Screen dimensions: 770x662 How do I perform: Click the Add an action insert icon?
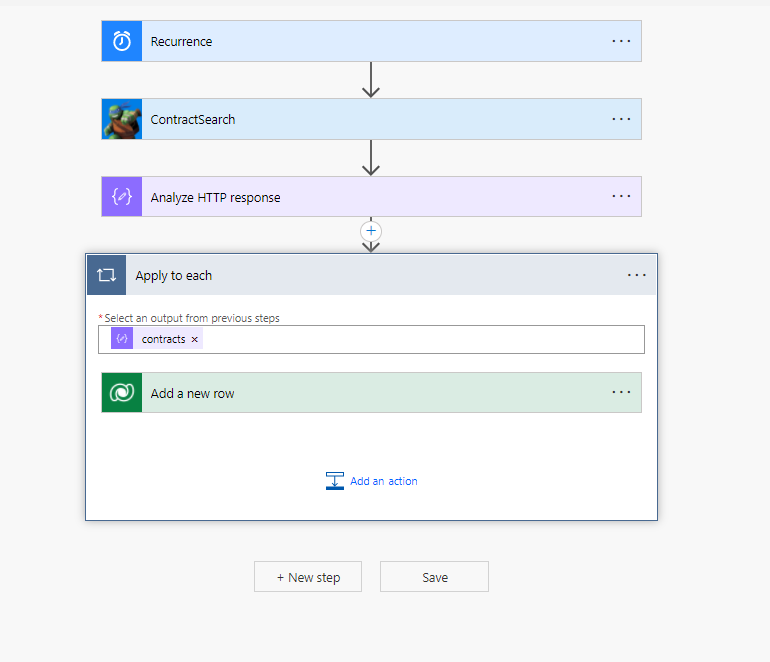coord(334,481)
